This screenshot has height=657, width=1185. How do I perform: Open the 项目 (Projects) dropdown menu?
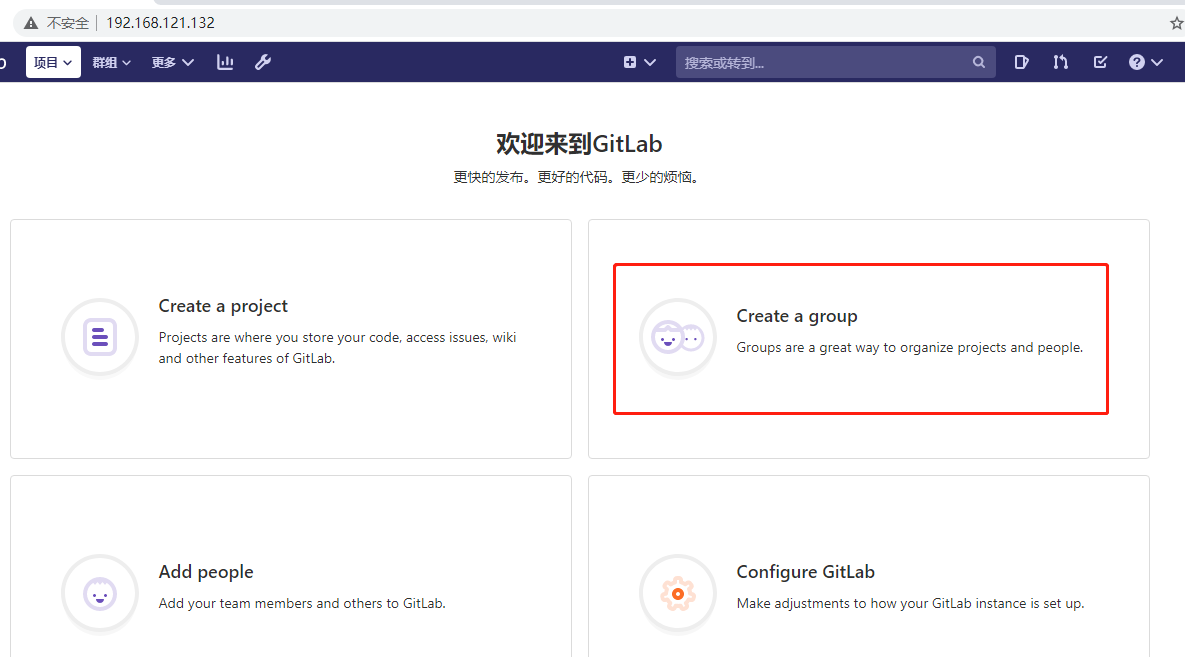(53, 62)
